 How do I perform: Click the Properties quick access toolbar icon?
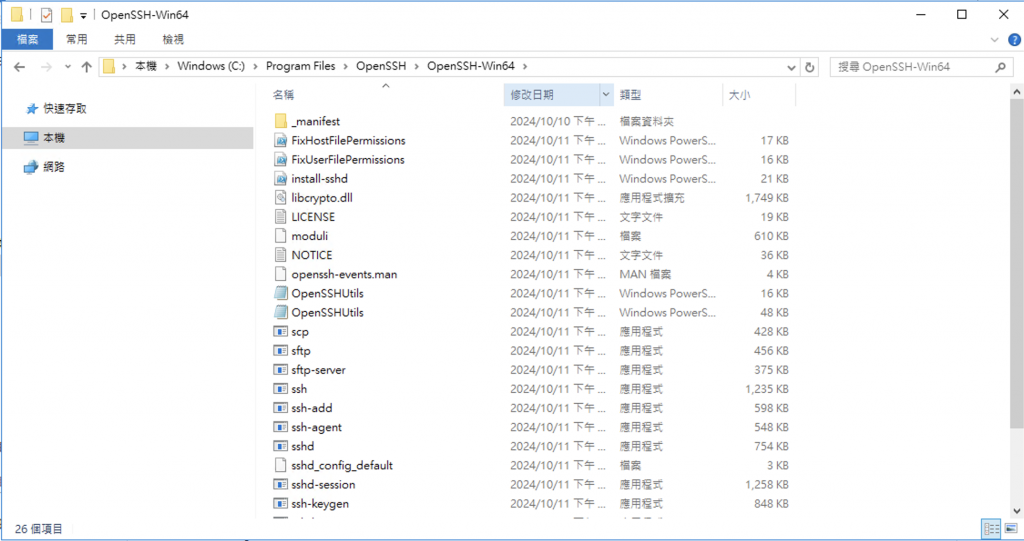[46, 14]
